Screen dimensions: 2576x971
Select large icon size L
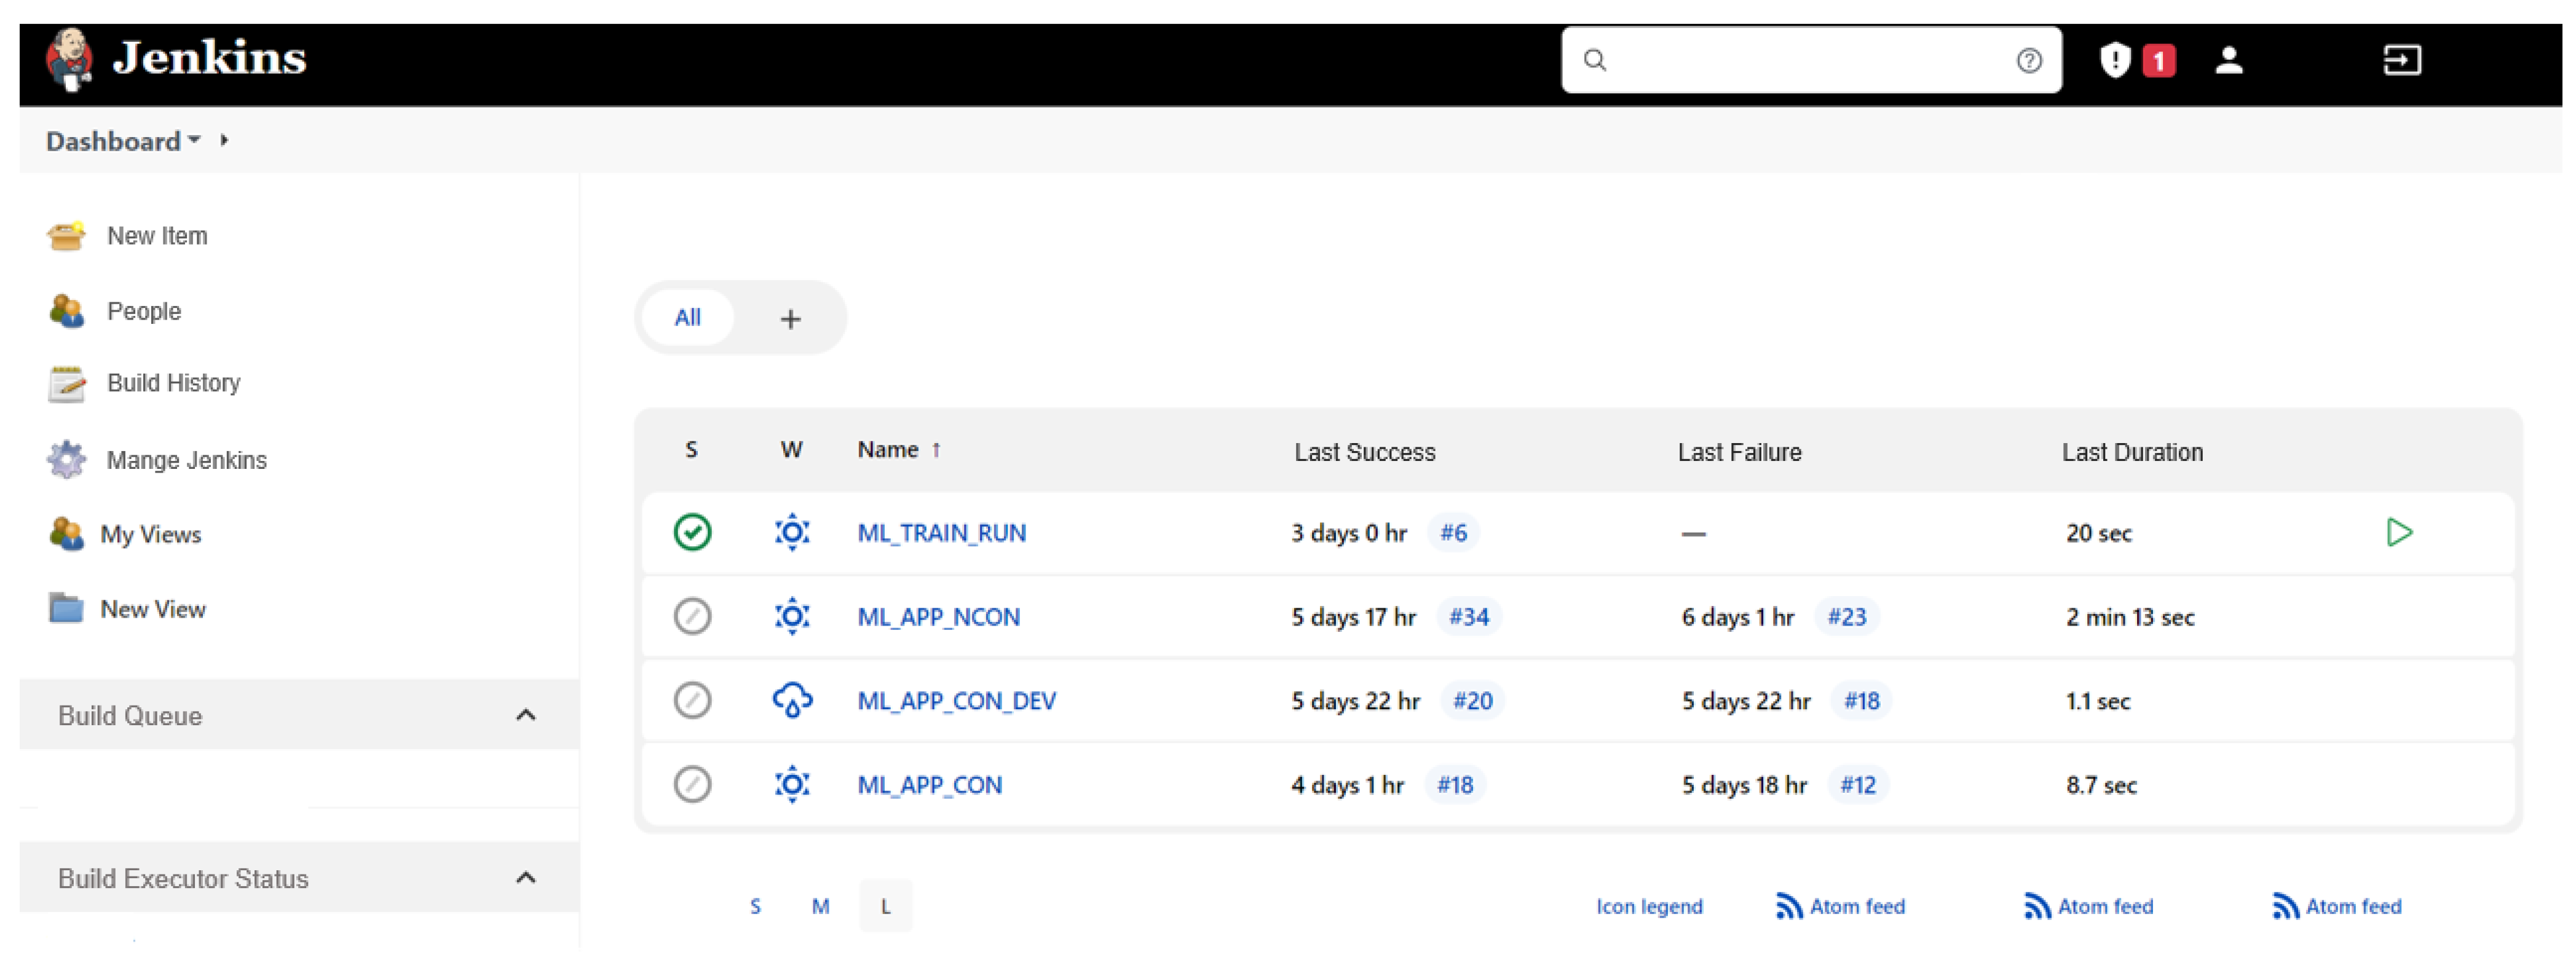(885, 906)
